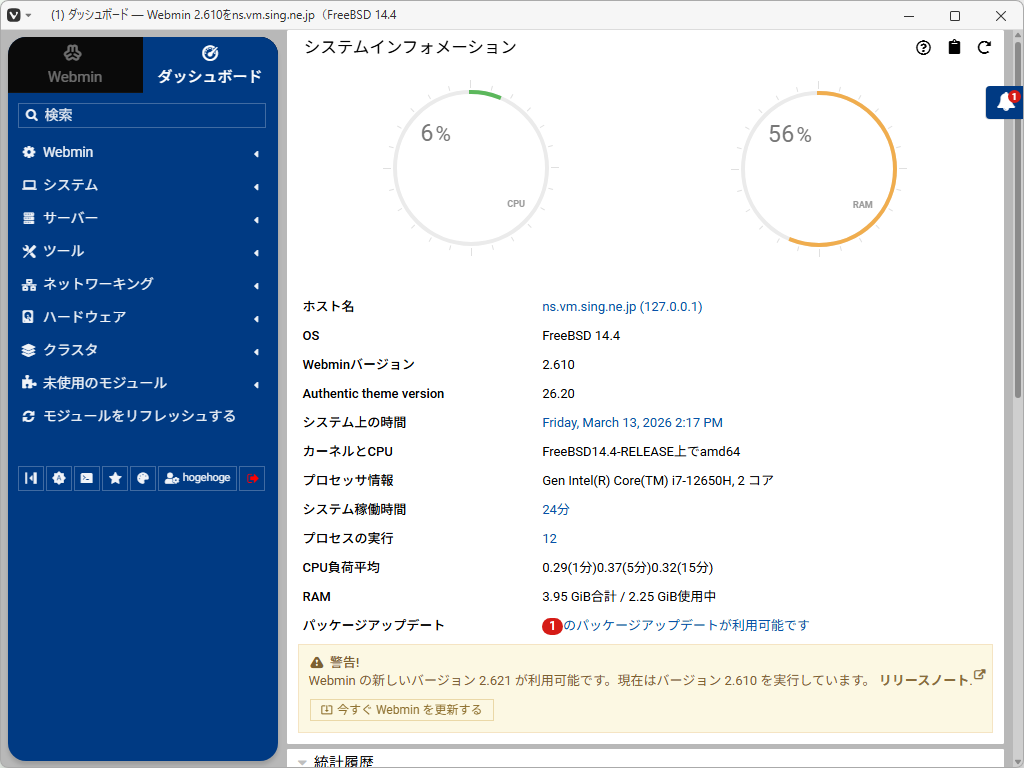Reload system information with refresh icon

coord(984,47)
